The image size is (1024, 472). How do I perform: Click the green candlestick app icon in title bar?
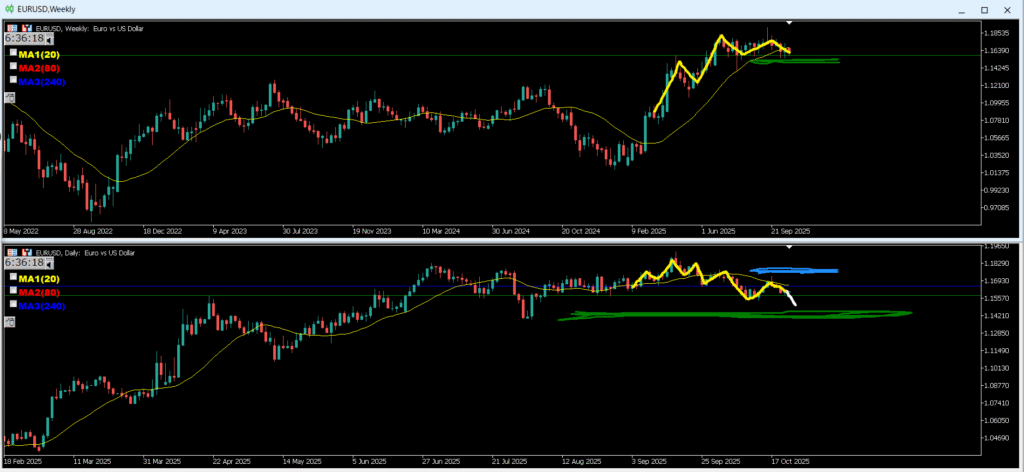point(9,9)
